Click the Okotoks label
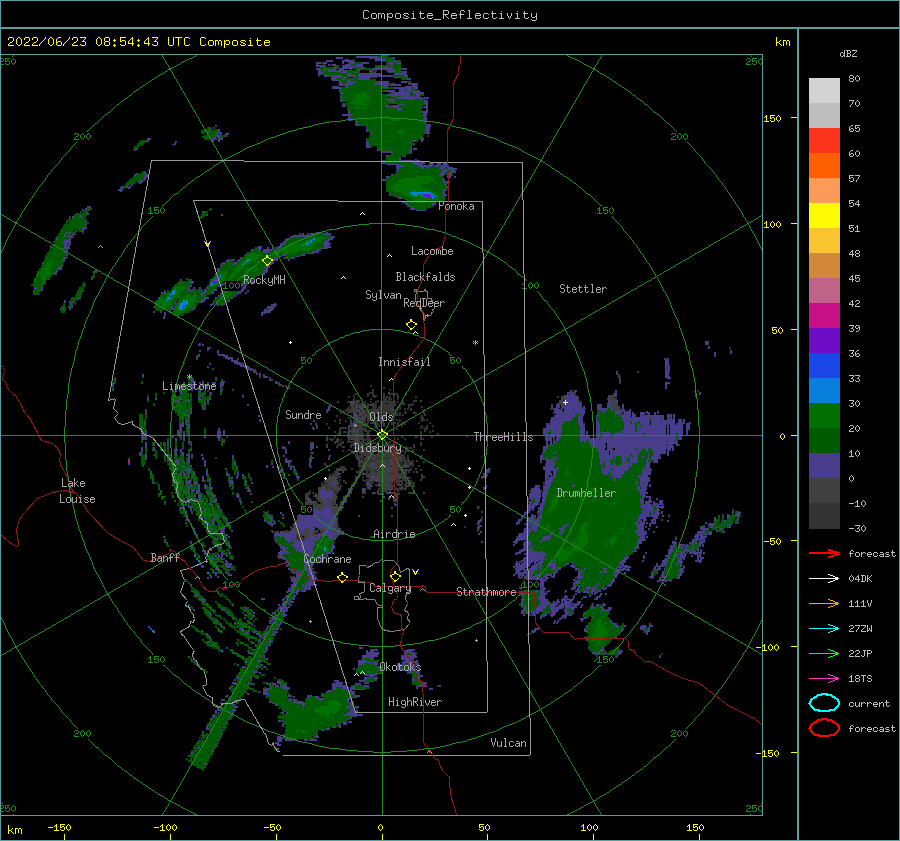900x841 pixels. tap(400, 667)
